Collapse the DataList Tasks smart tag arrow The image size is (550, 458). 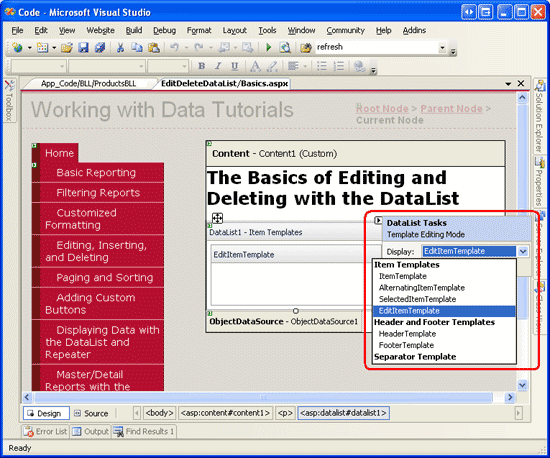378,221
